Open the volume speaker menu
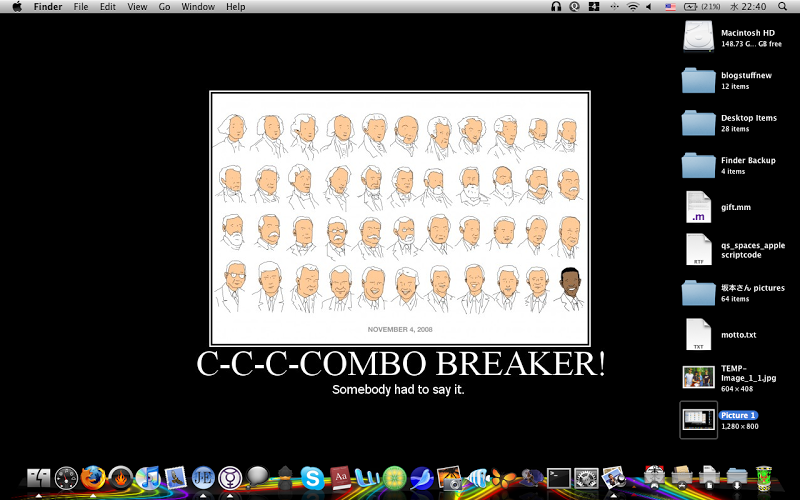This screenshot has height=500, width=800. [649, 7]
